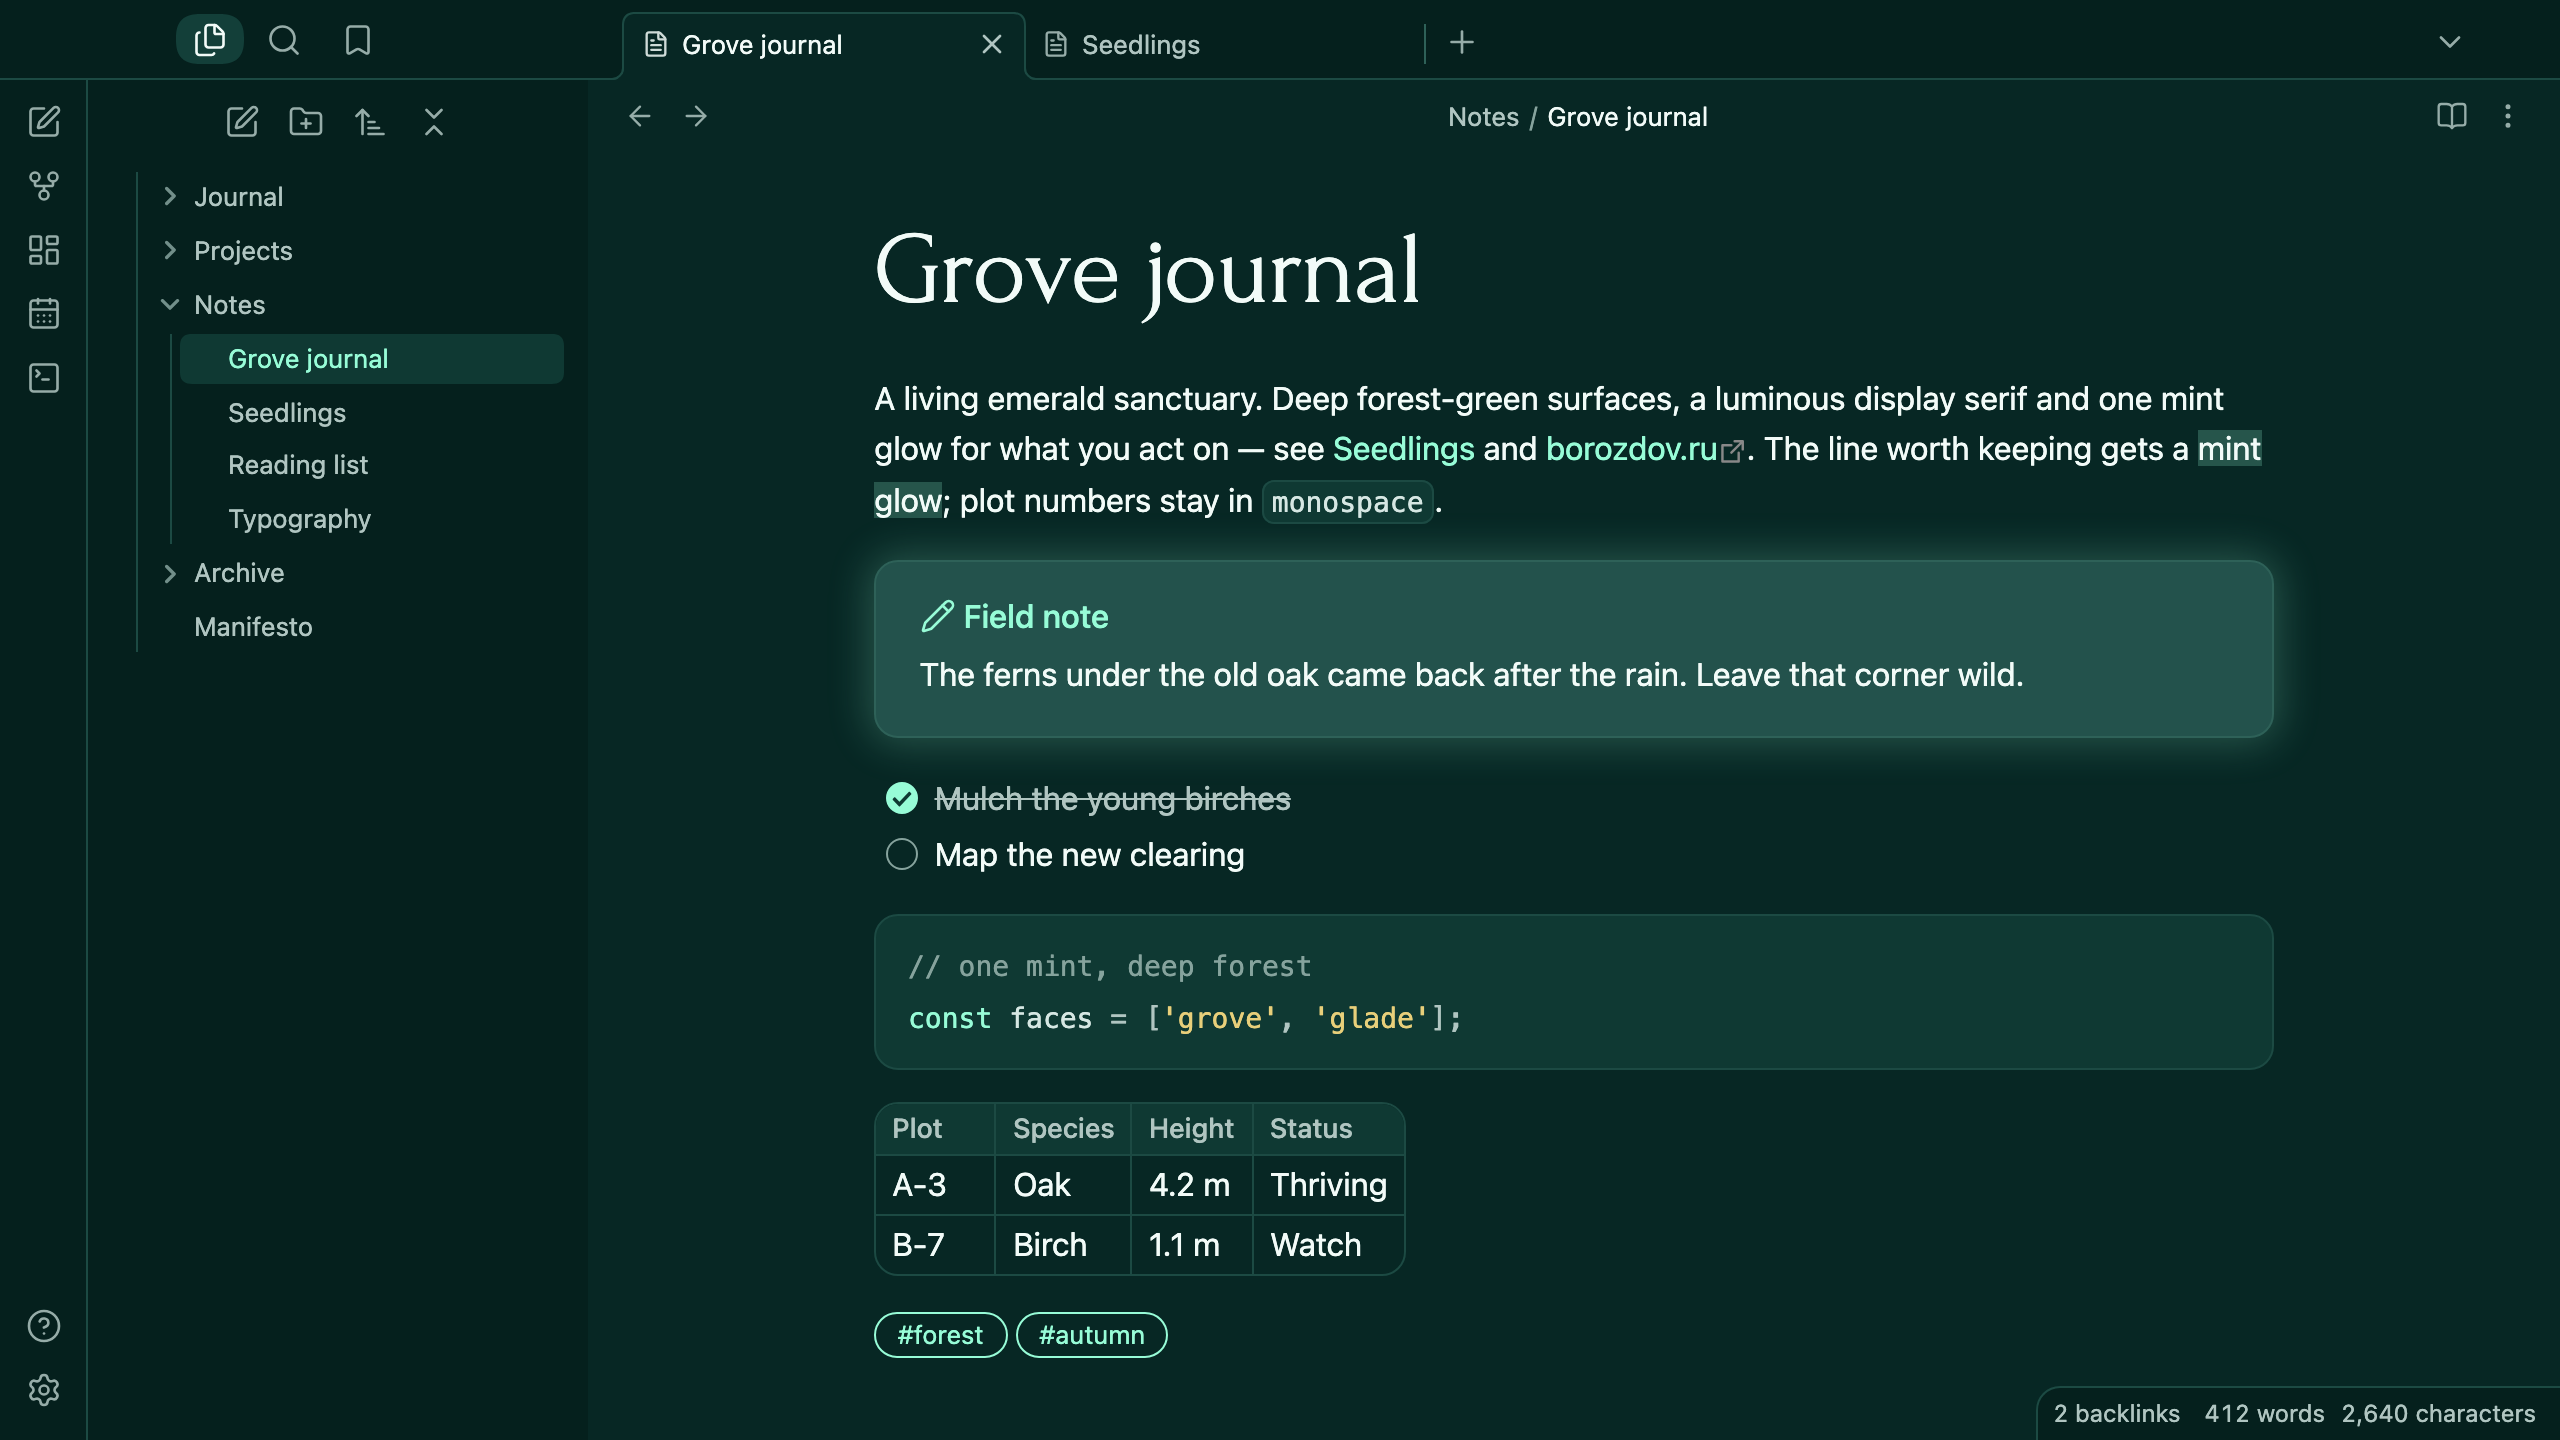Image resolution: width=2560 pixels, height=1440 pixels.
Task: Click '2 backlinks' in the status bar
Action: [2116, 1413]
